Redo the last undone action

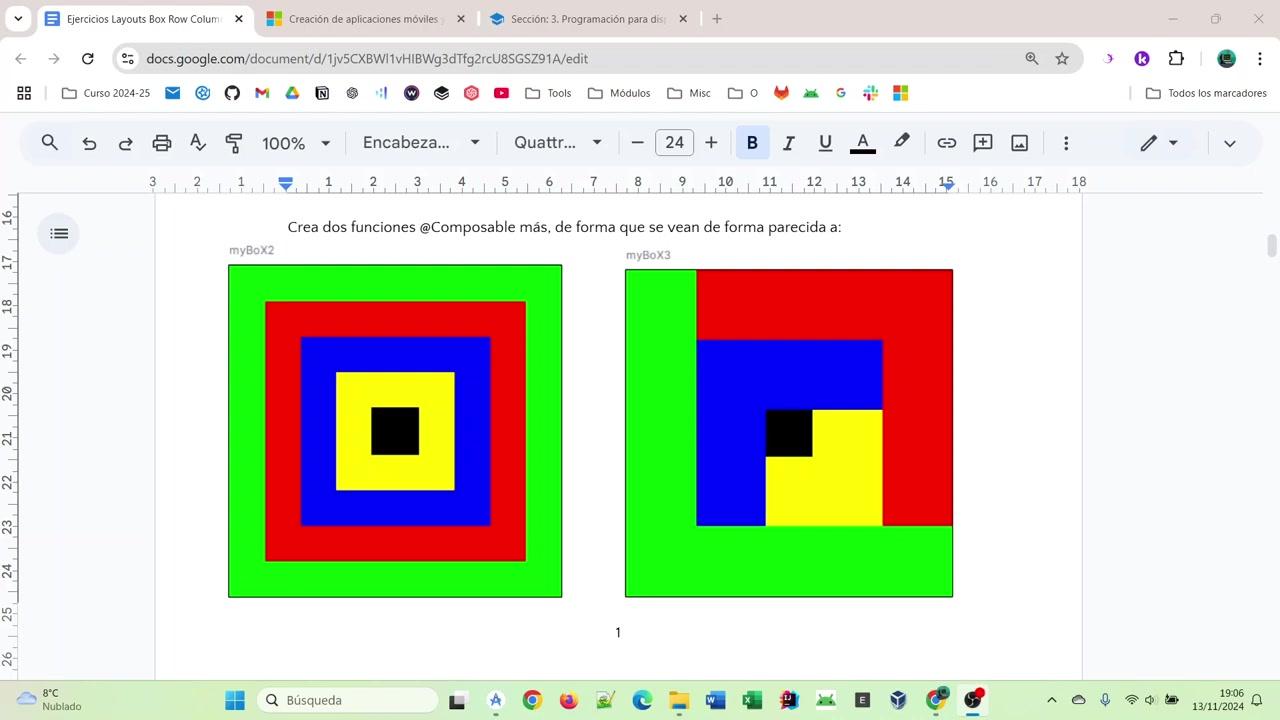pos(125,143)
